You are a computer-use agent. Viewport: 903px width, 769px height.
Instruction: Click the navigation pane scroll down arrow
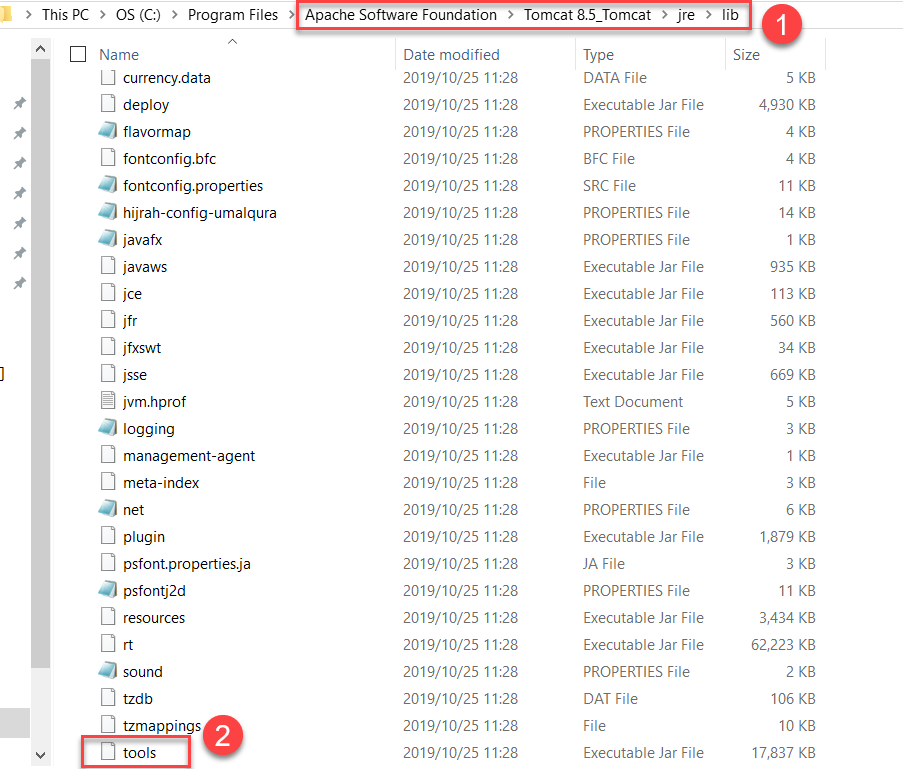tap(40, 755)
